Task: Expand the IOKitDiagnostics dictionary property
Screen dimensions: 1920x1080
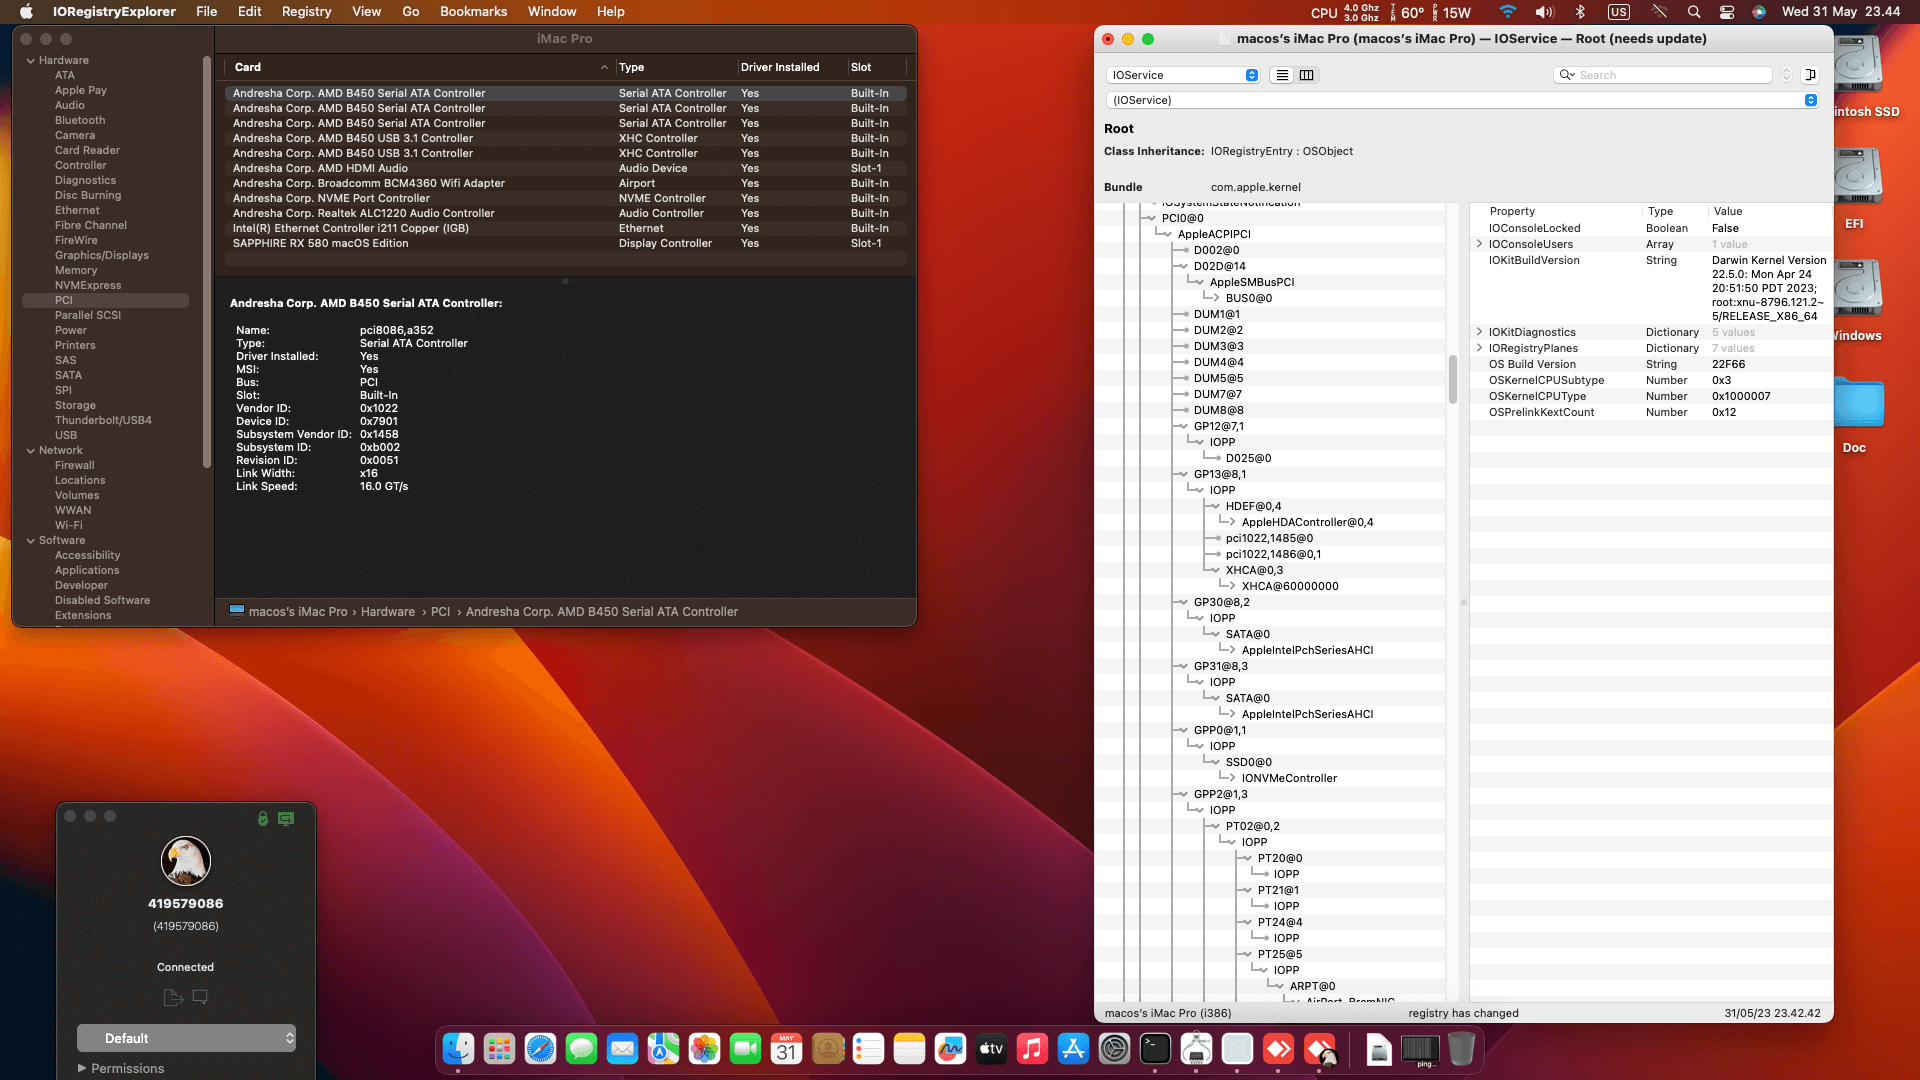Action: tap(1480, 331)
